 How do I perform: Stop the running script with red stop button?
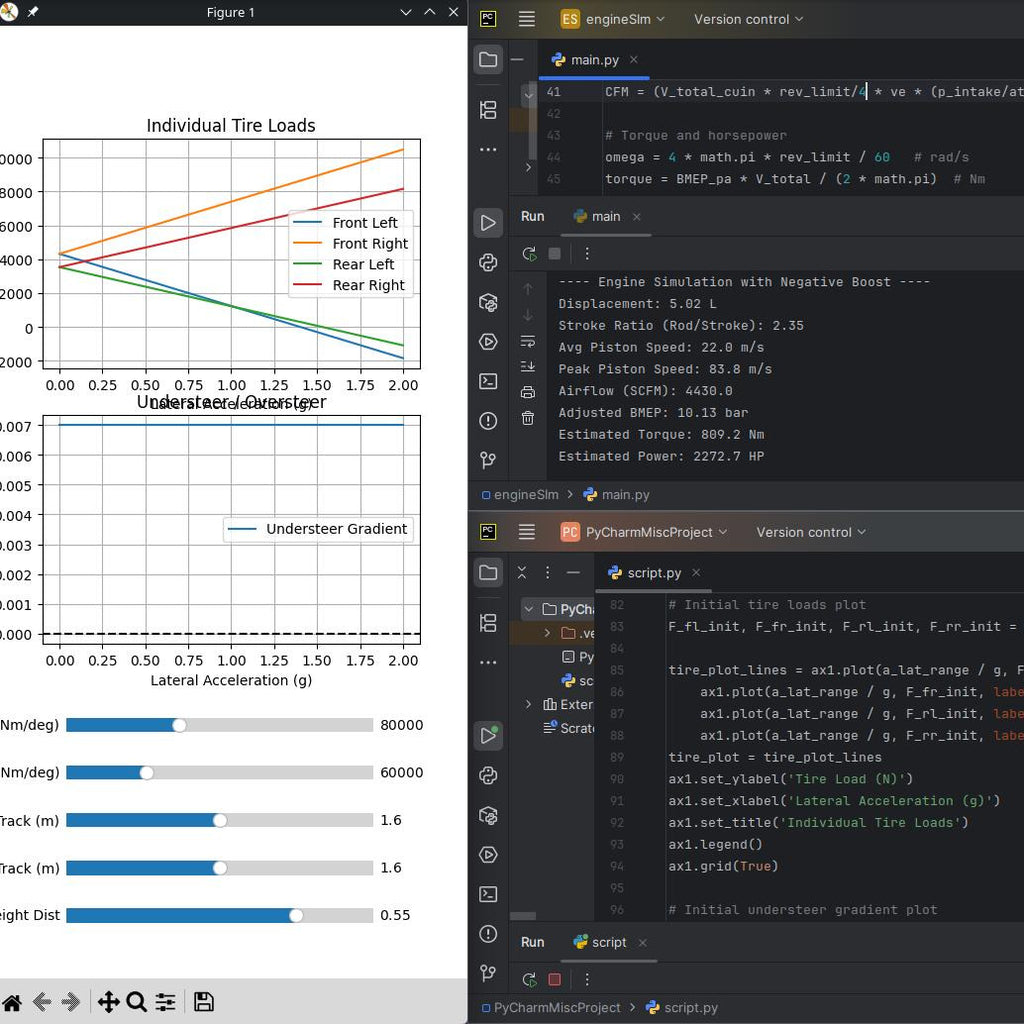pos(555,980)
